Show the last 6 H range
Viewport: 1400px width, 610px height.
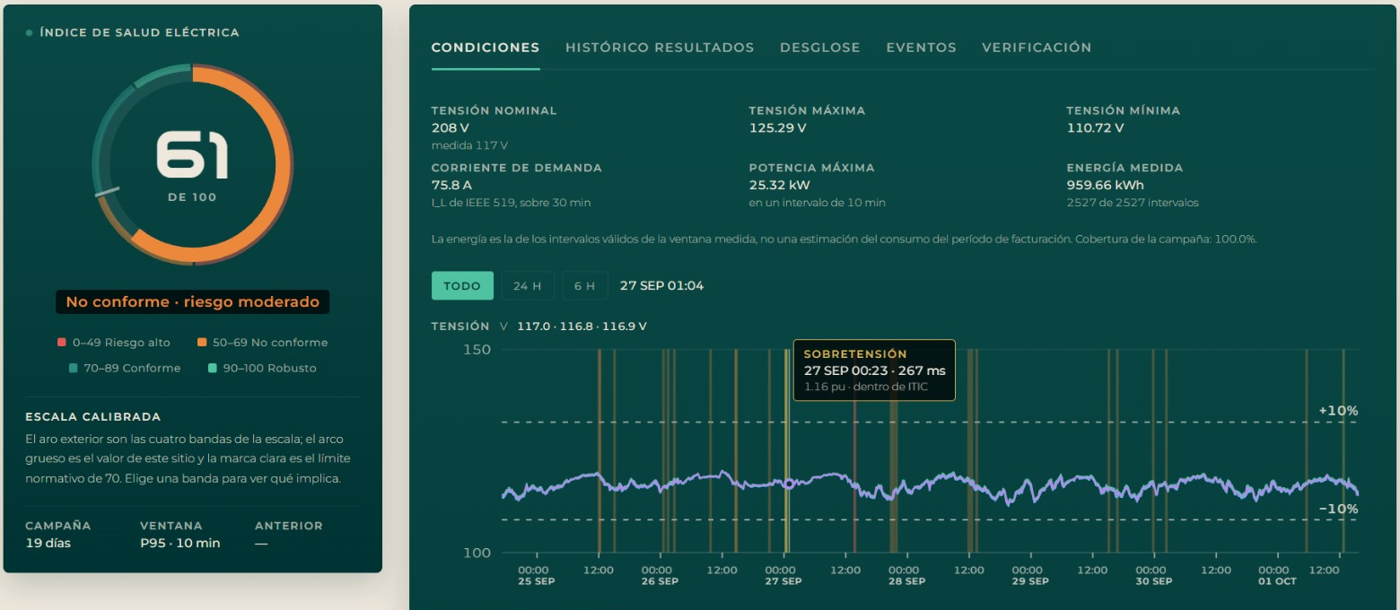coord(585,286)
